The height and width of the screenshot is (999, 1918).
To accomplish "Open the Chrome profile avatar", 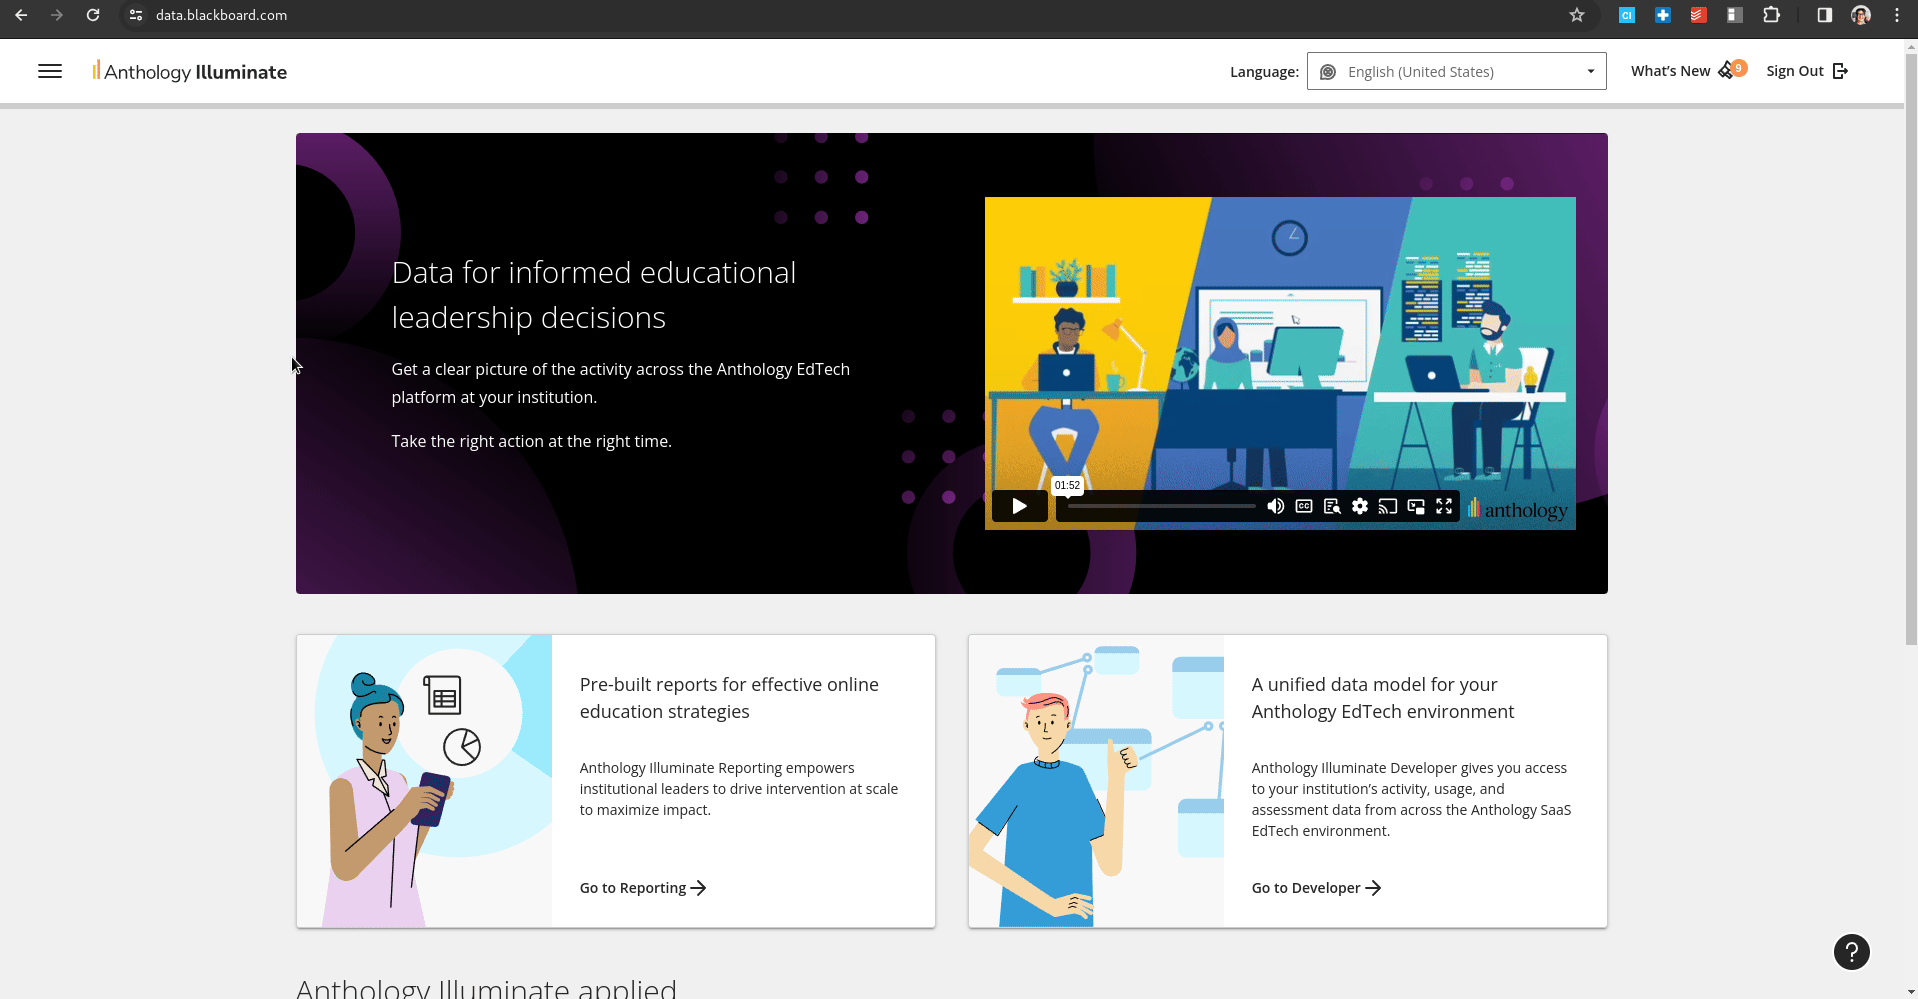I will pos(1861,15).
